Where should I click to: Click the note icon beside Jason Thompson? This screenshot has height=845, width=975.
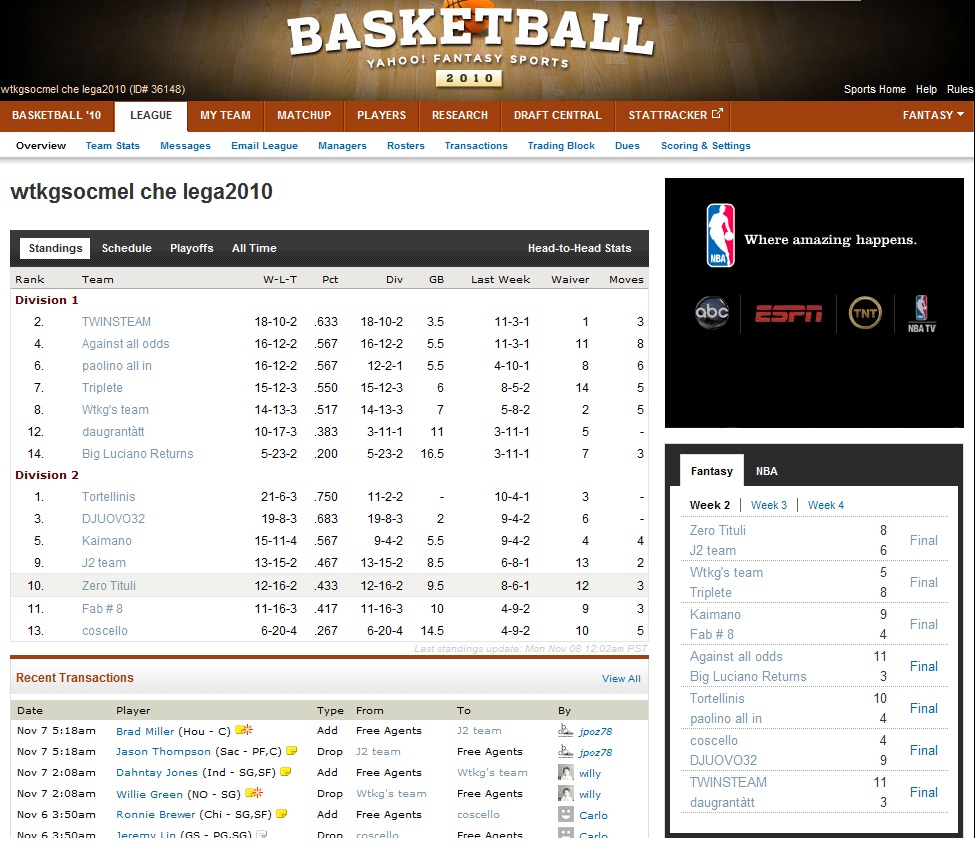pos(292,751)
